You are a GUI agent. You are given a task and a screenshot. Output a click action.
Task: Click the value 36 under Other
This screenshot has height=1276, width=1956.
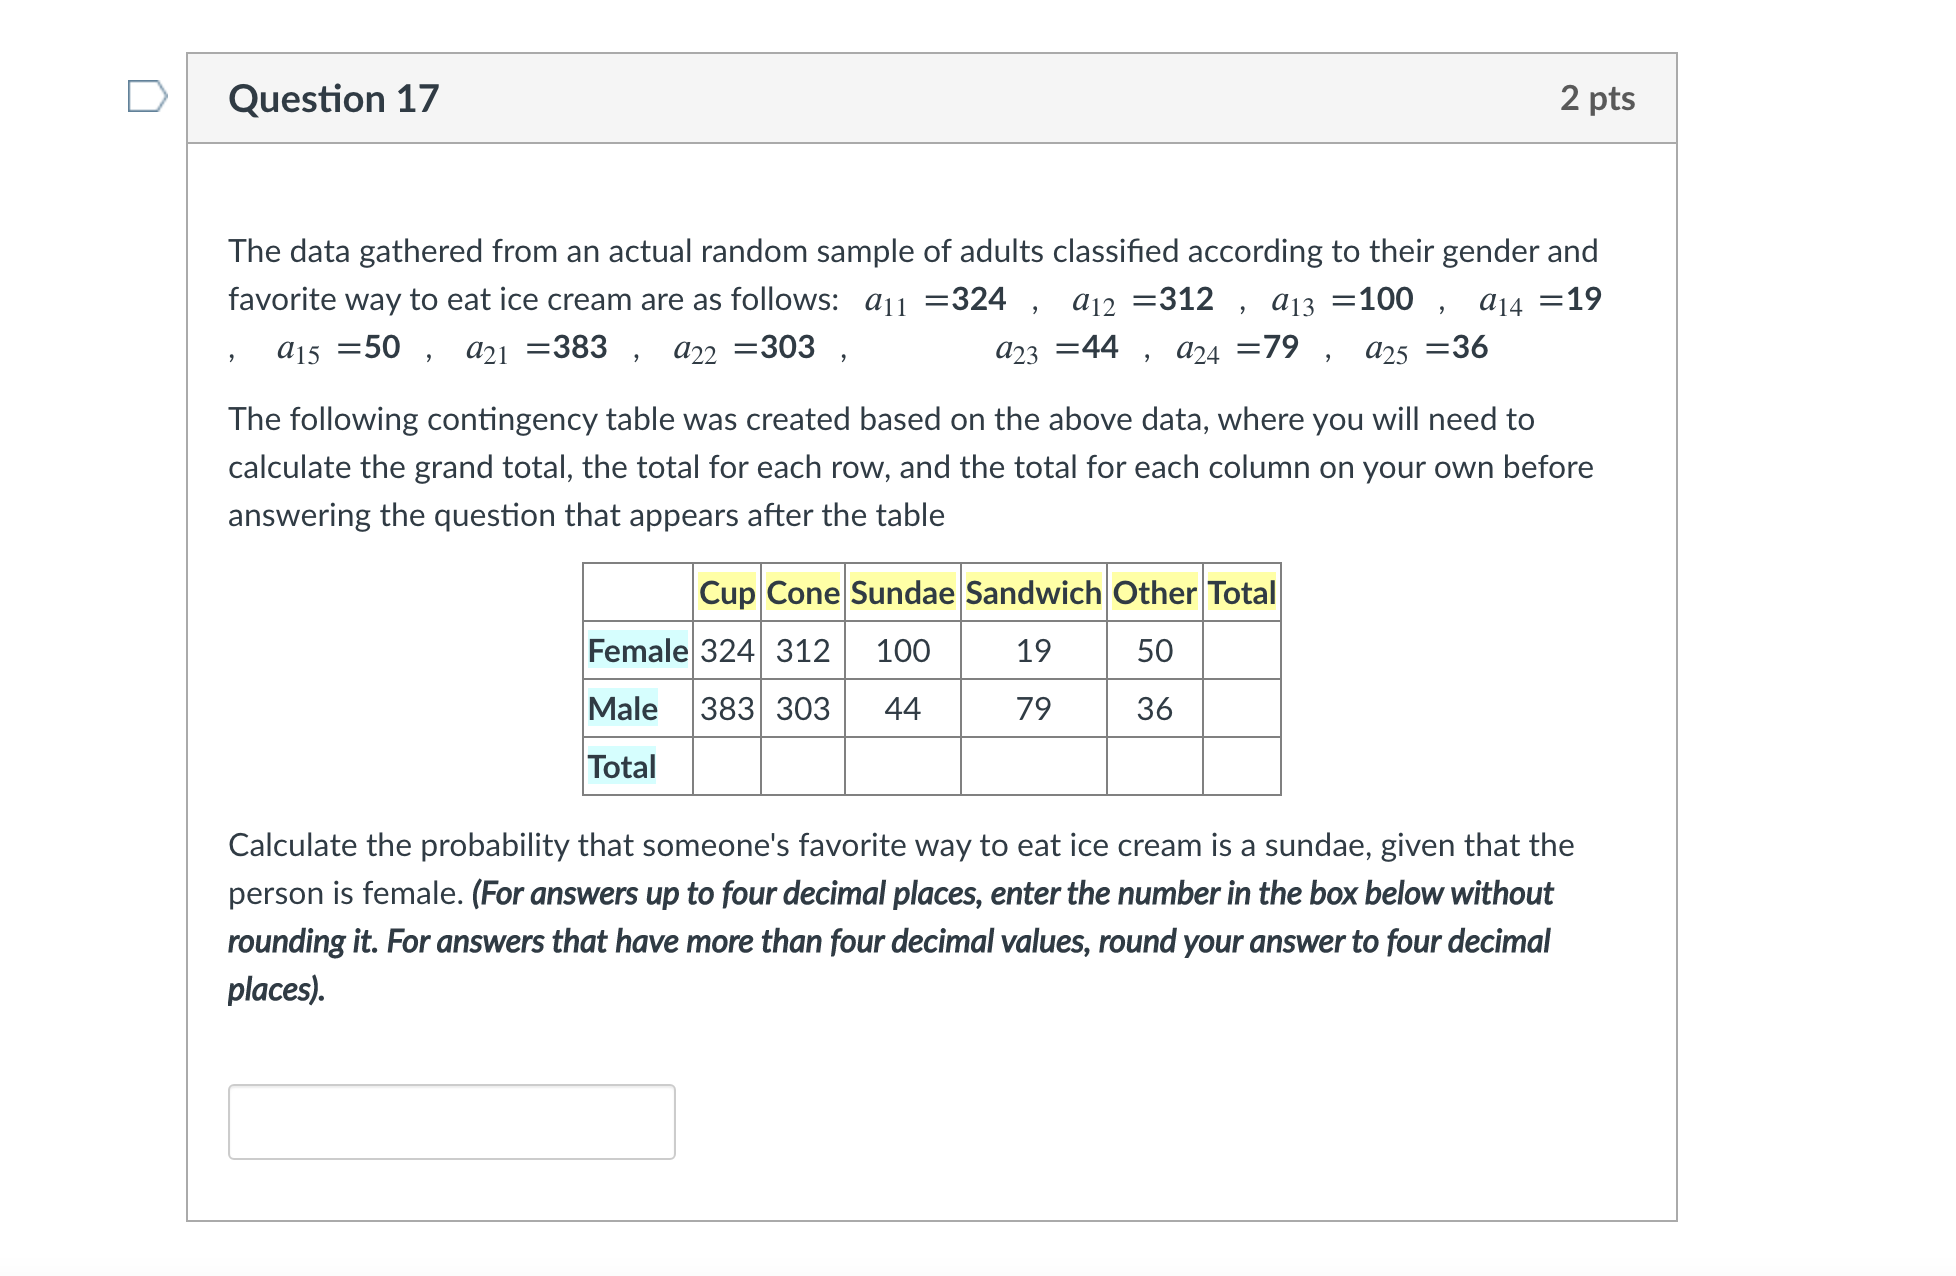tap(1153, 708)
